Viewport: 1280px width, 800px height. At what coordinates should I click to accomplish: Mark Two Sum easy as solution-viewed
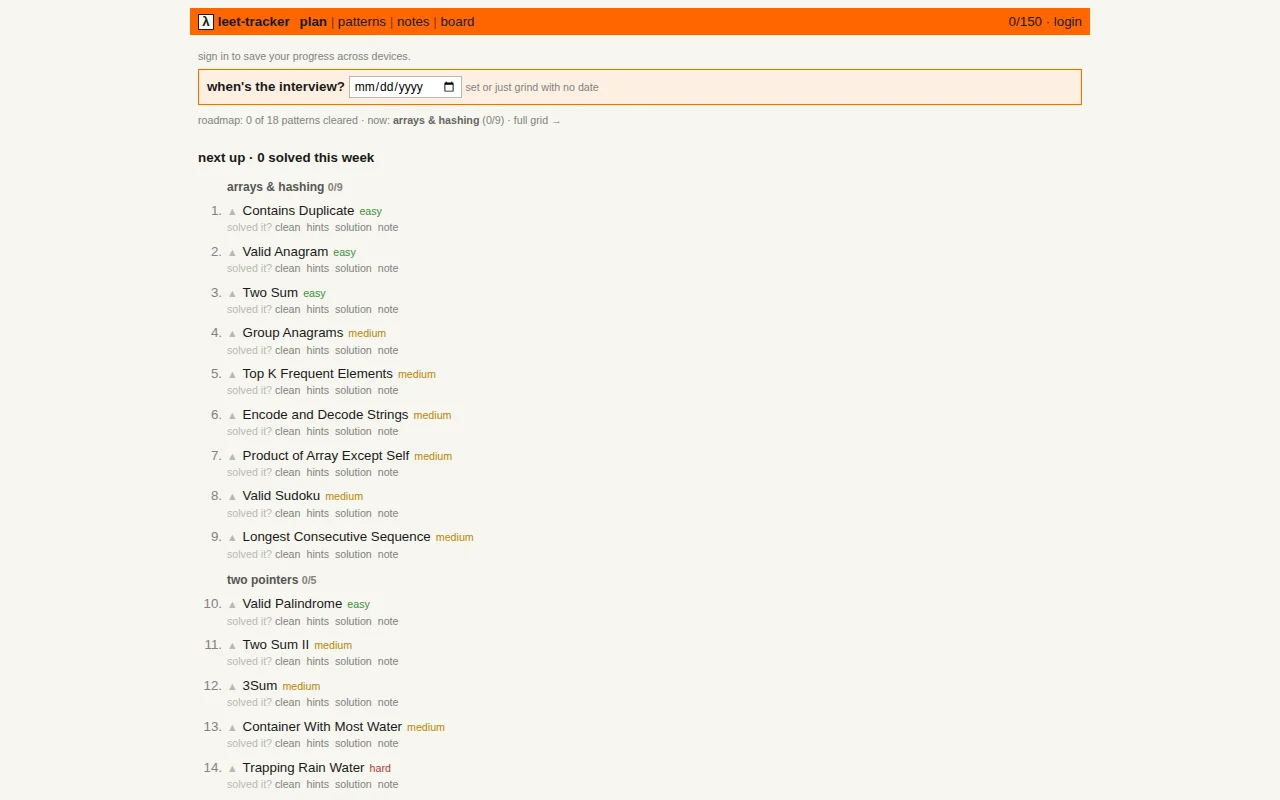[x=353, y=310]
